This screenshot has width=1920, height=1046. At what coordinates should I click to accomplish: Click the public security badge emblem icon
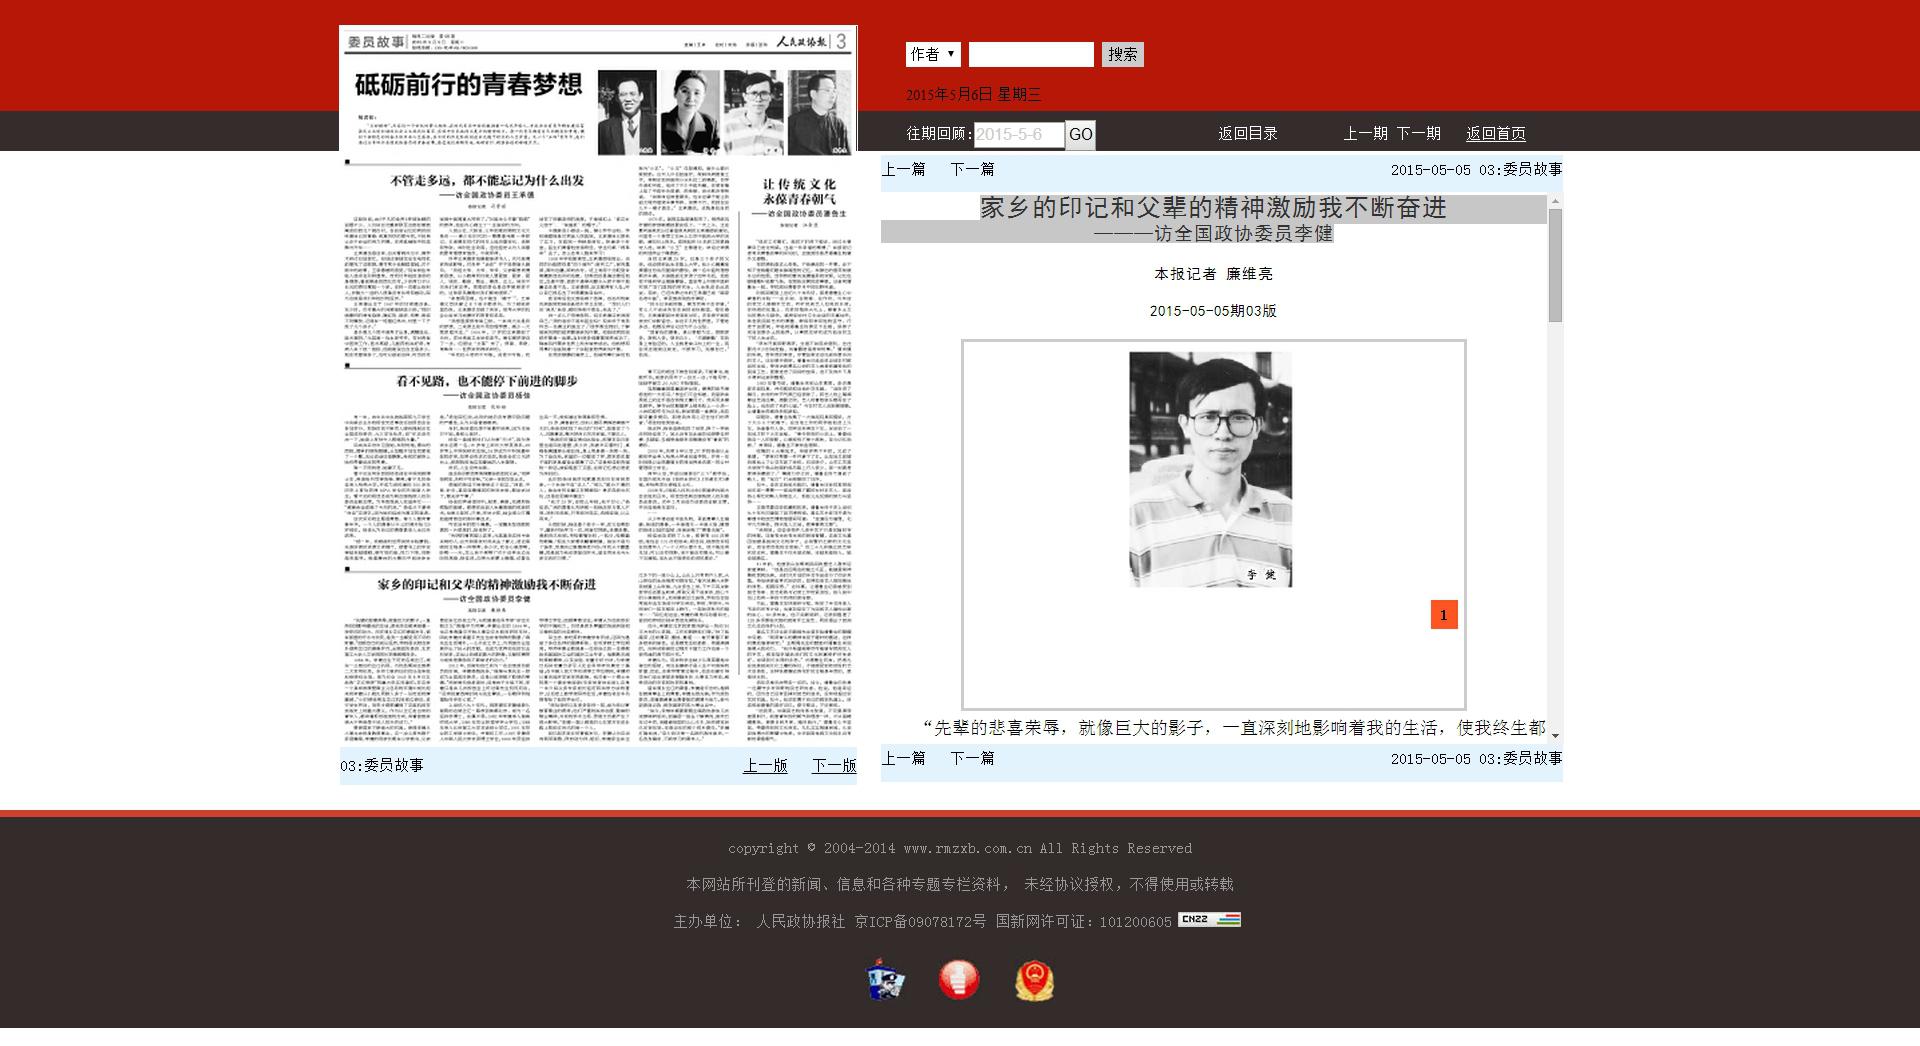point(1035,980)
